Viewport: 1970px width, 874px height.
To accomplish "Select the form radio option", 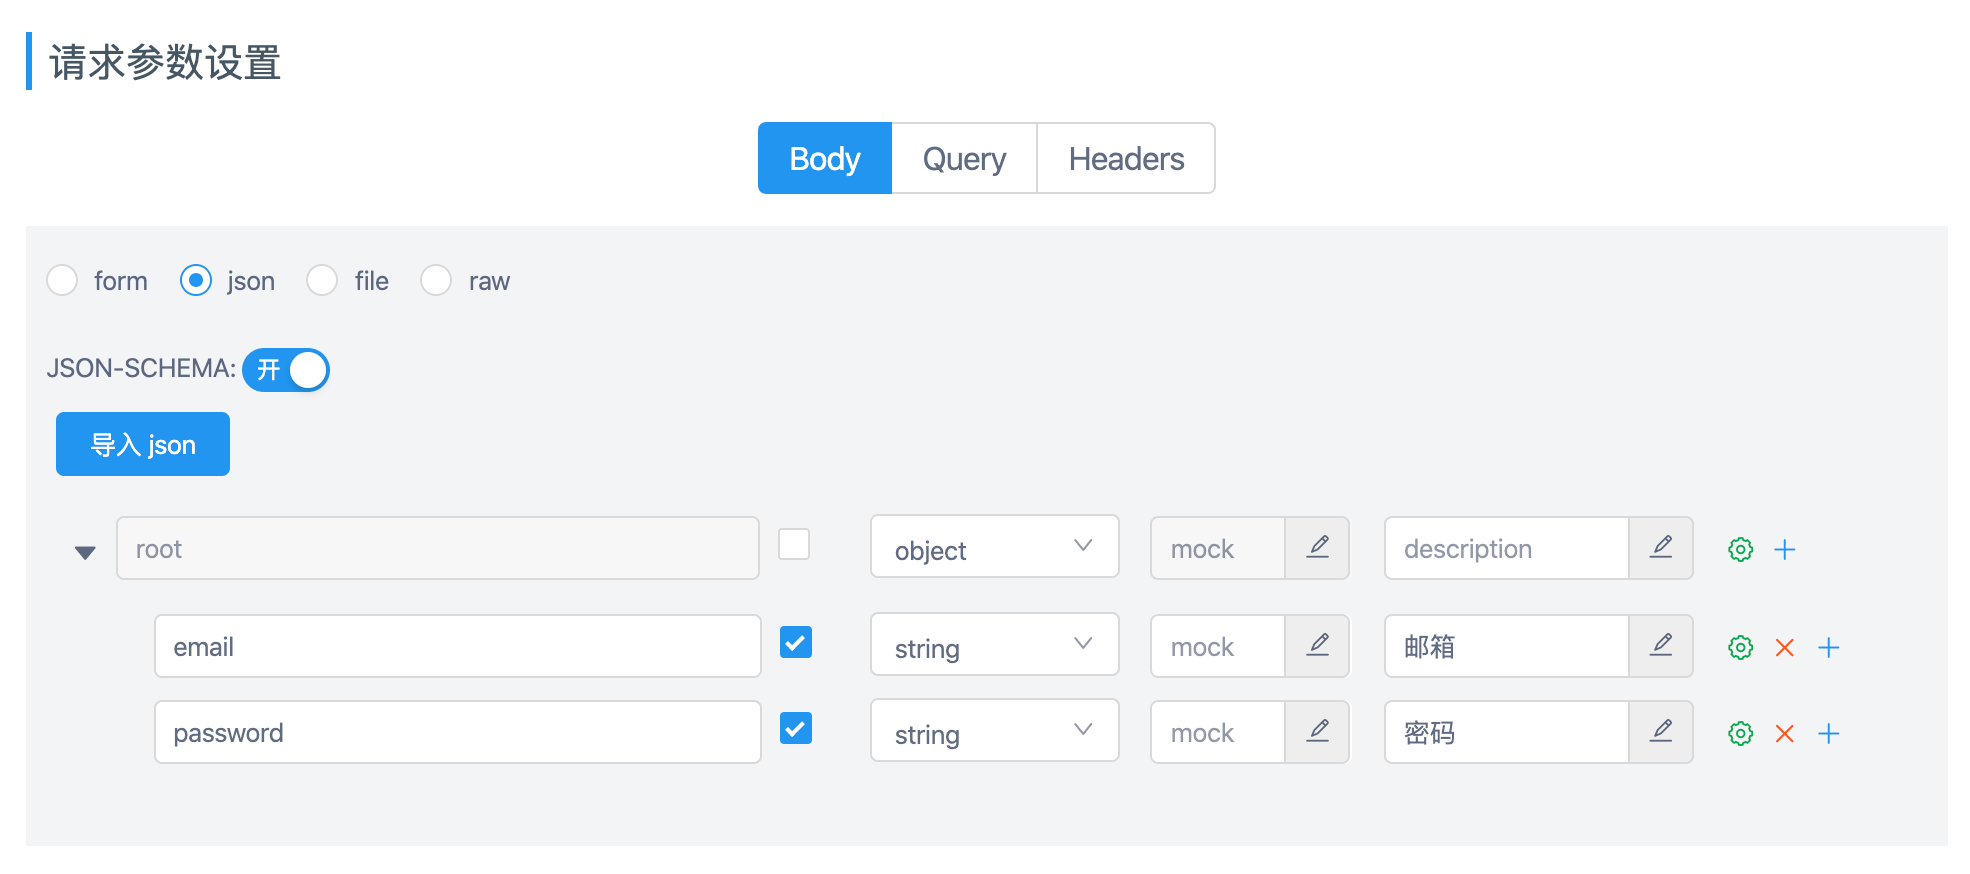I will tap(62, 280).
